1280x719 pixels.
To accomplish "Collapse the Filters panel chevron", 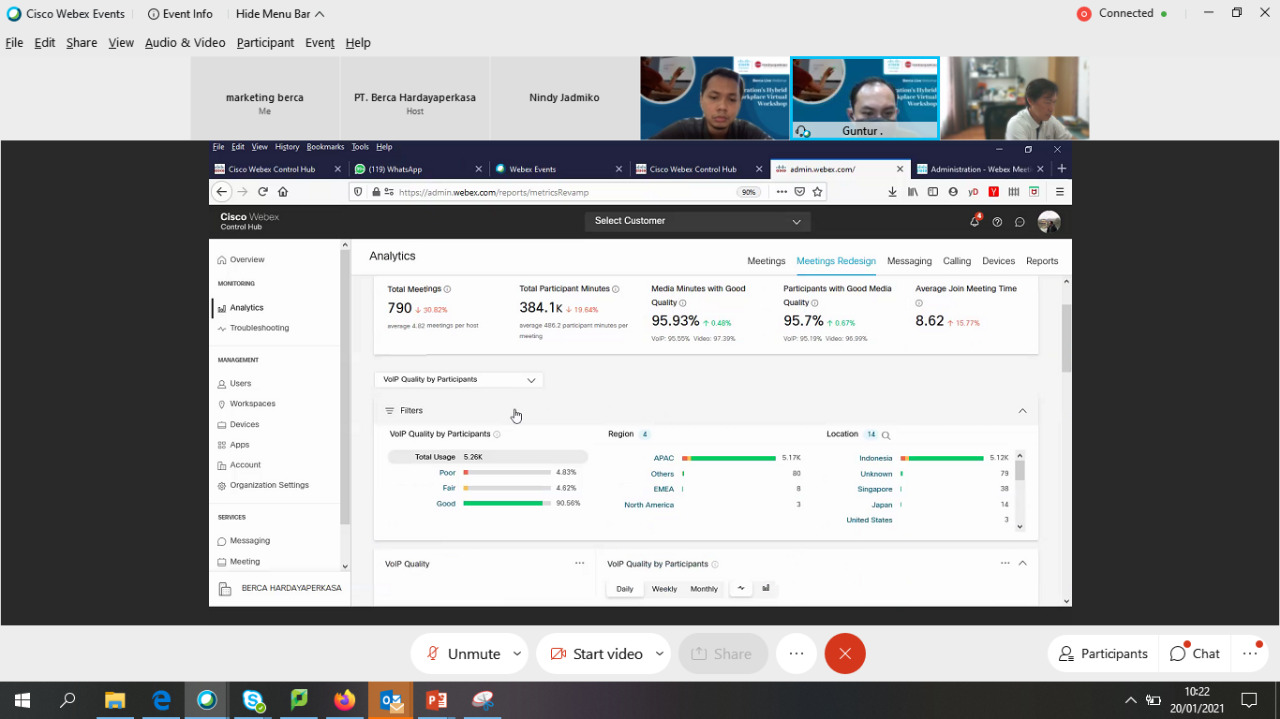I will (1022, 411).
